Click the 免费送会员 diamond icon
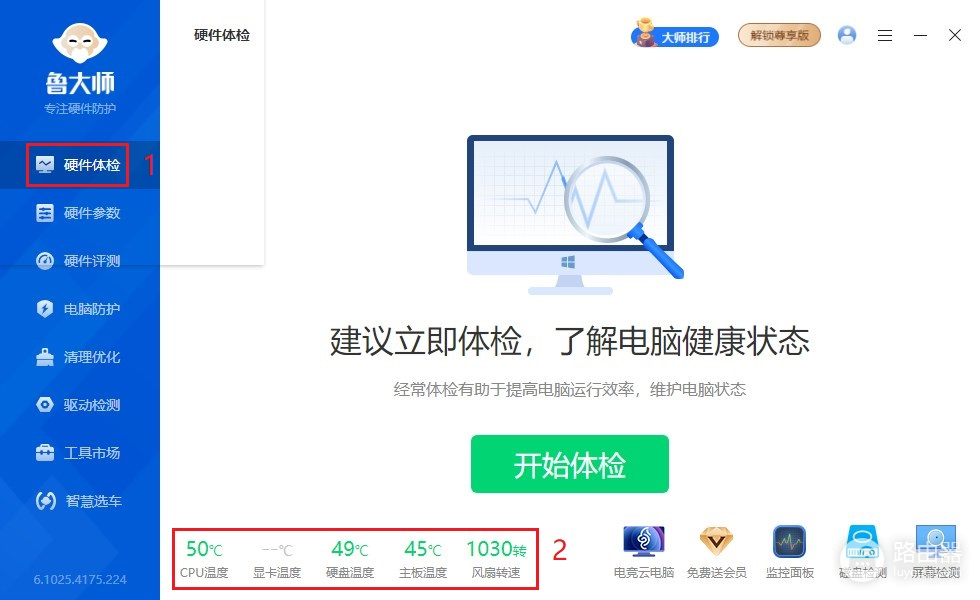This screenshot has width=980, height=600. (716, 541)
